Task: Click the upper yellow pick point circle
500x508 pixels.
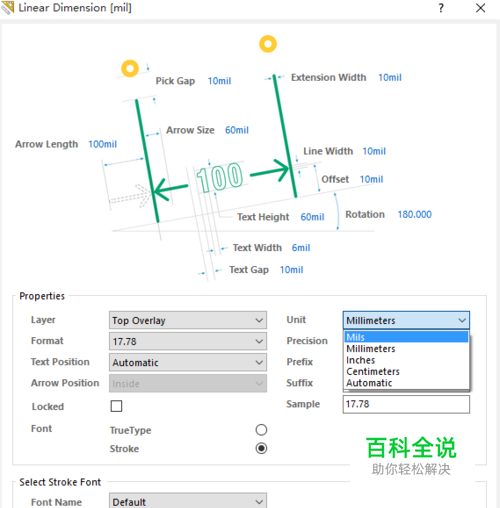Action: [x=268, y=44]
